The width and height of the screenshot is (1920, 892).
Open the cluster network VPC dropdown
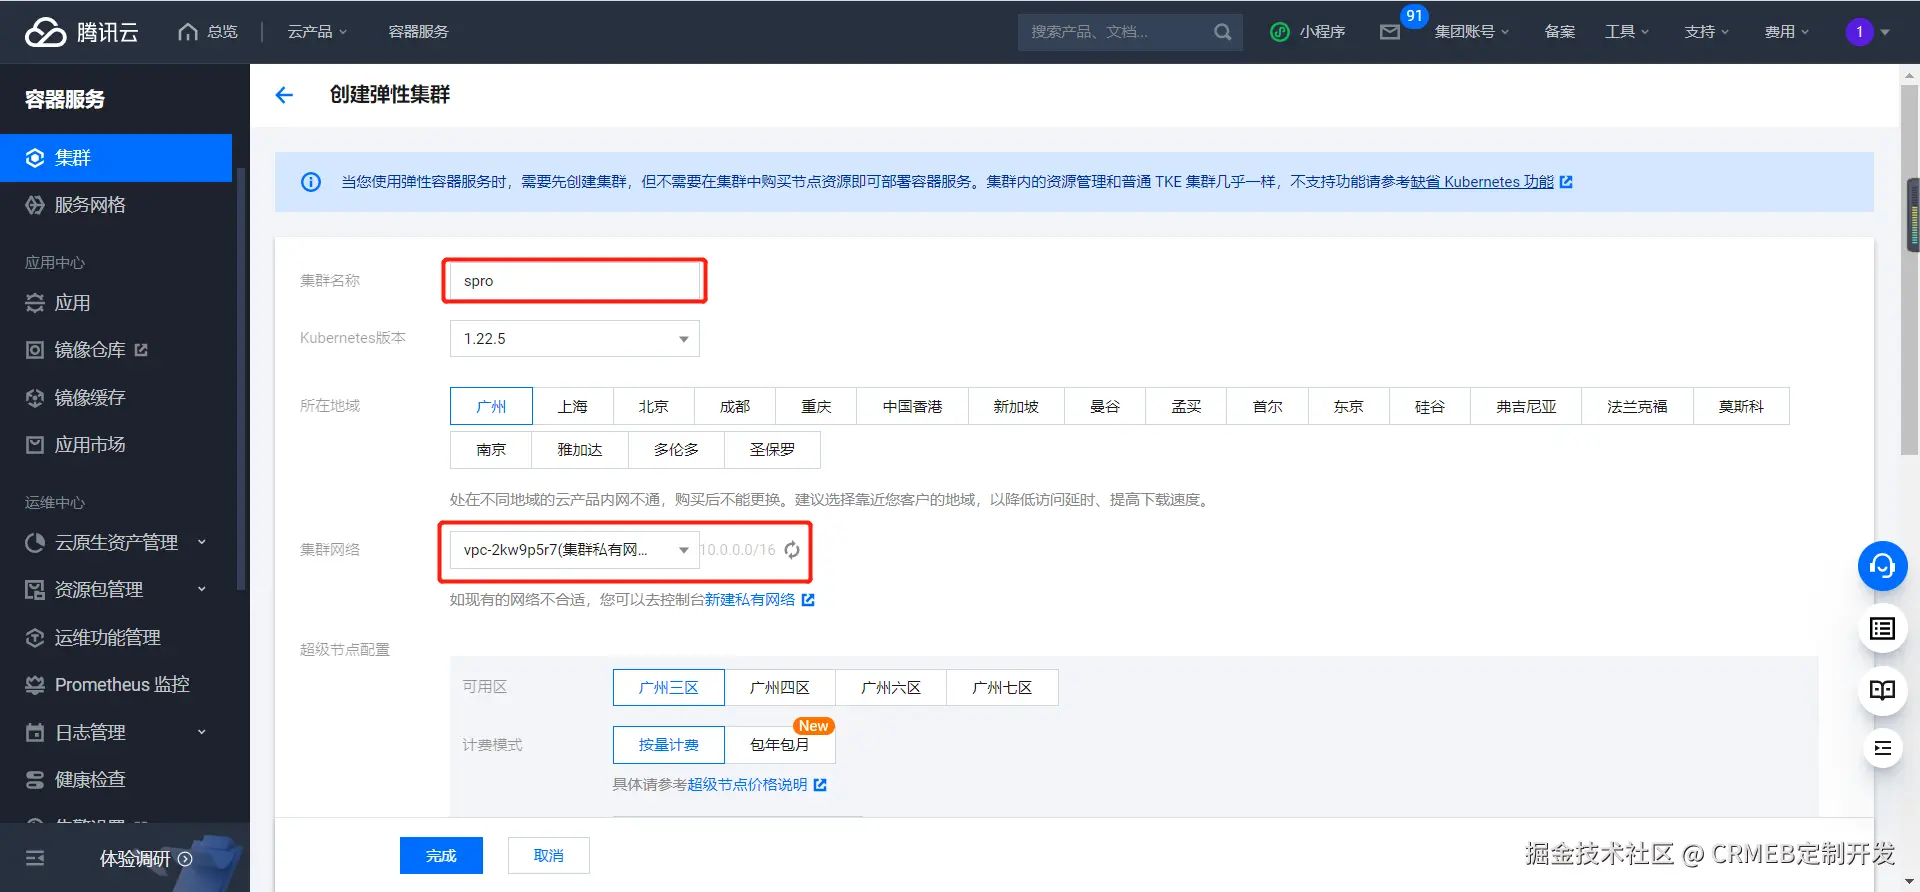pos(575,550)
